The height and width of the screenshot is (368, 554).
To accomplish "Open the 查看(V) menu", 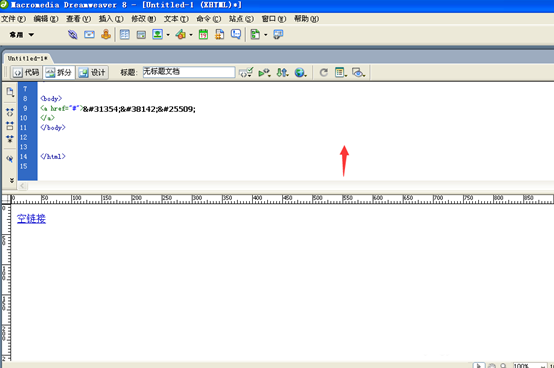I will (78, 19).
